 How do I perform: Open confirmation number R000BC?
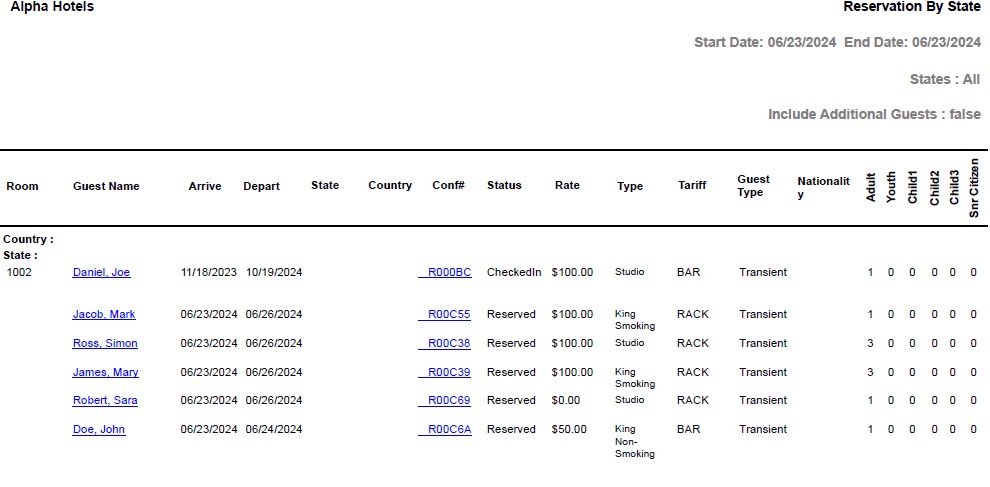(448, 272)
